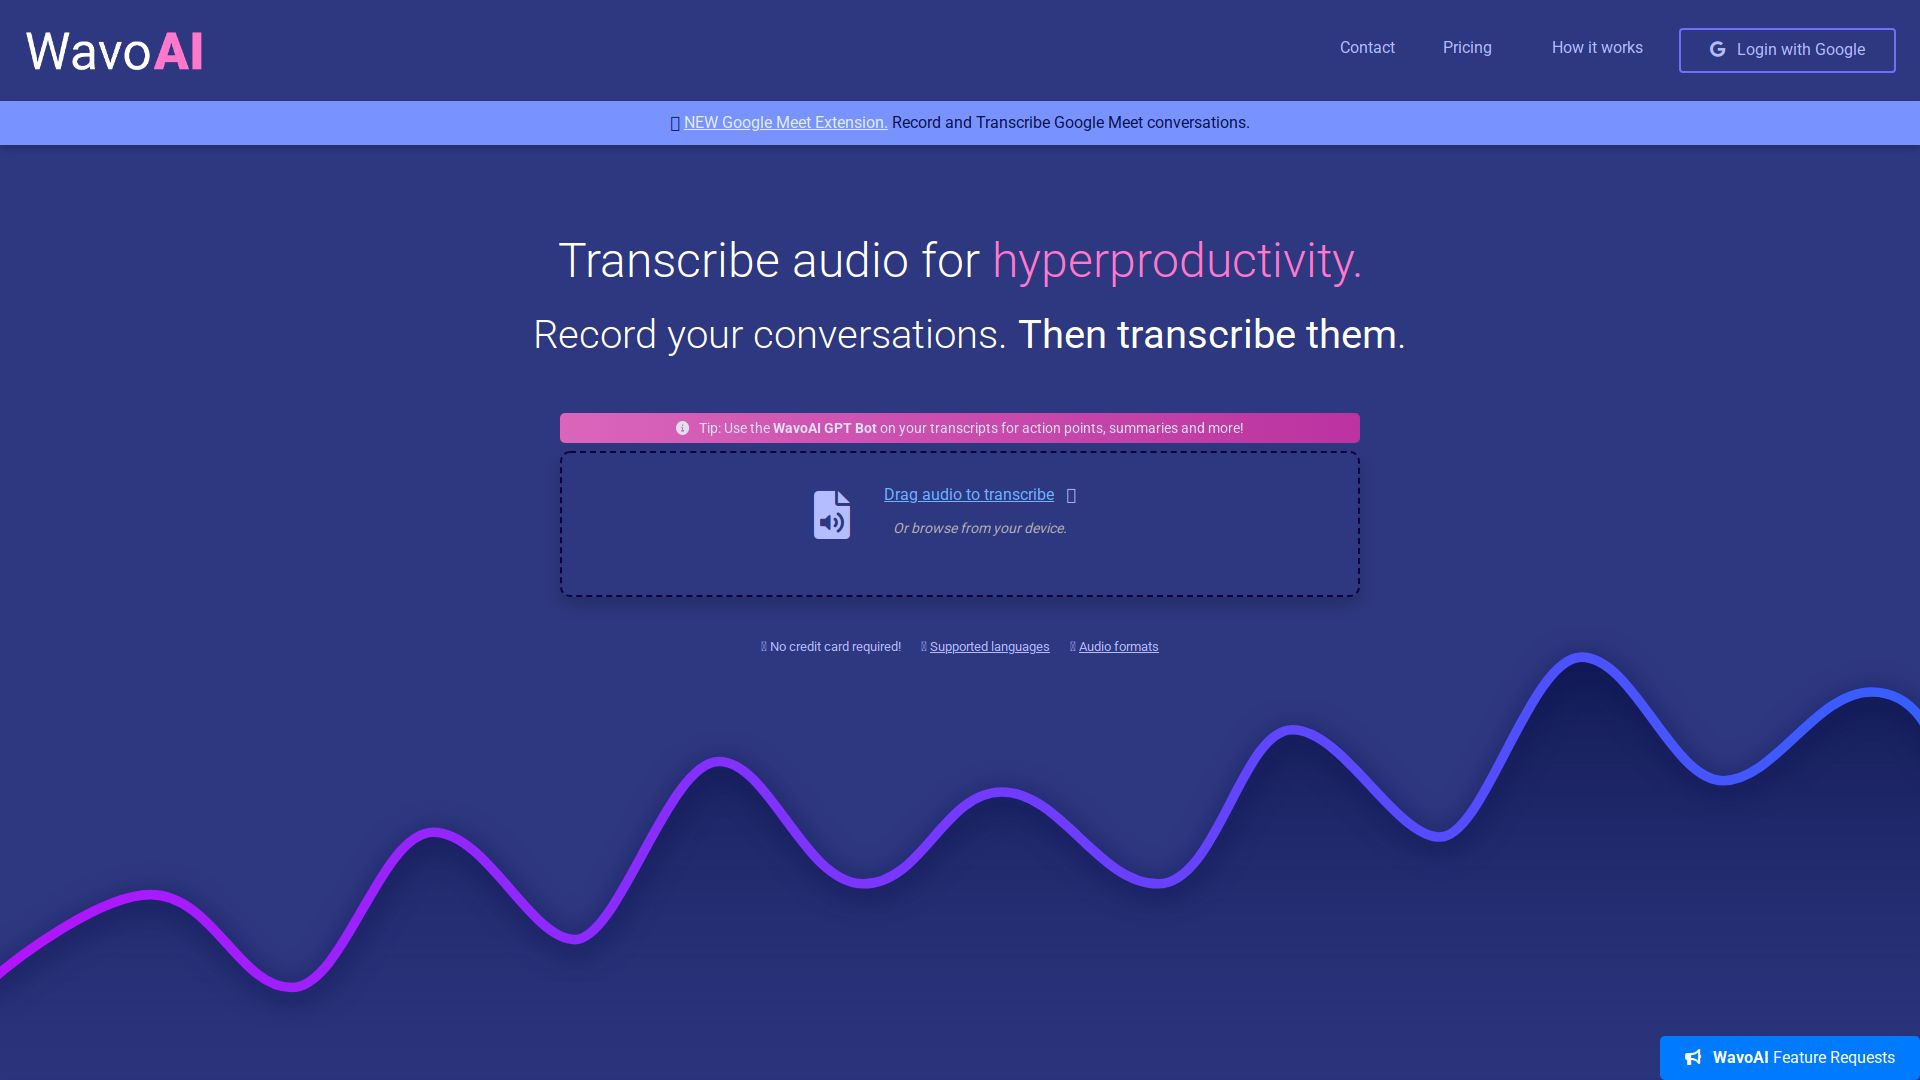Open WavoAI Feature Requests widget
Viewport: 1920px width, 1080px height.
pyautogui.click(x=1802, y=1058)
